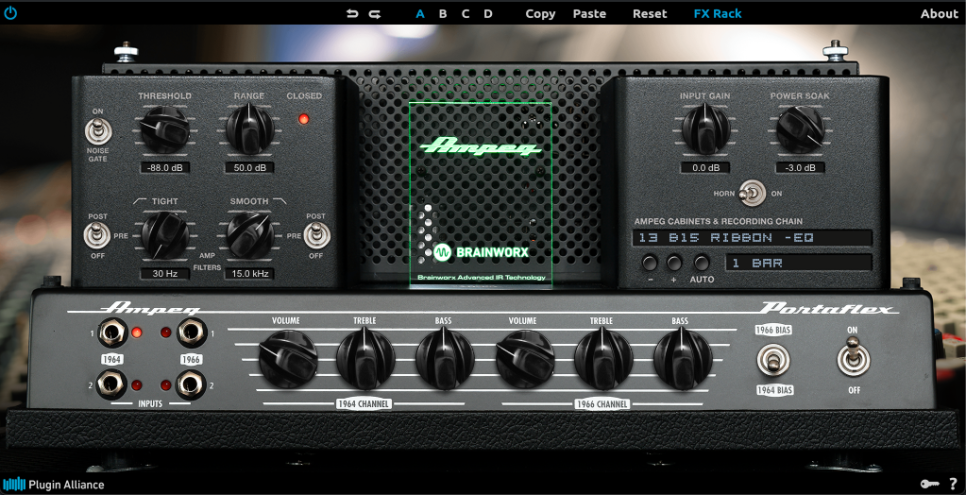966x495 pixels.
Task: Click the 1964 Channel Bass knob
Action: (445, 359)
